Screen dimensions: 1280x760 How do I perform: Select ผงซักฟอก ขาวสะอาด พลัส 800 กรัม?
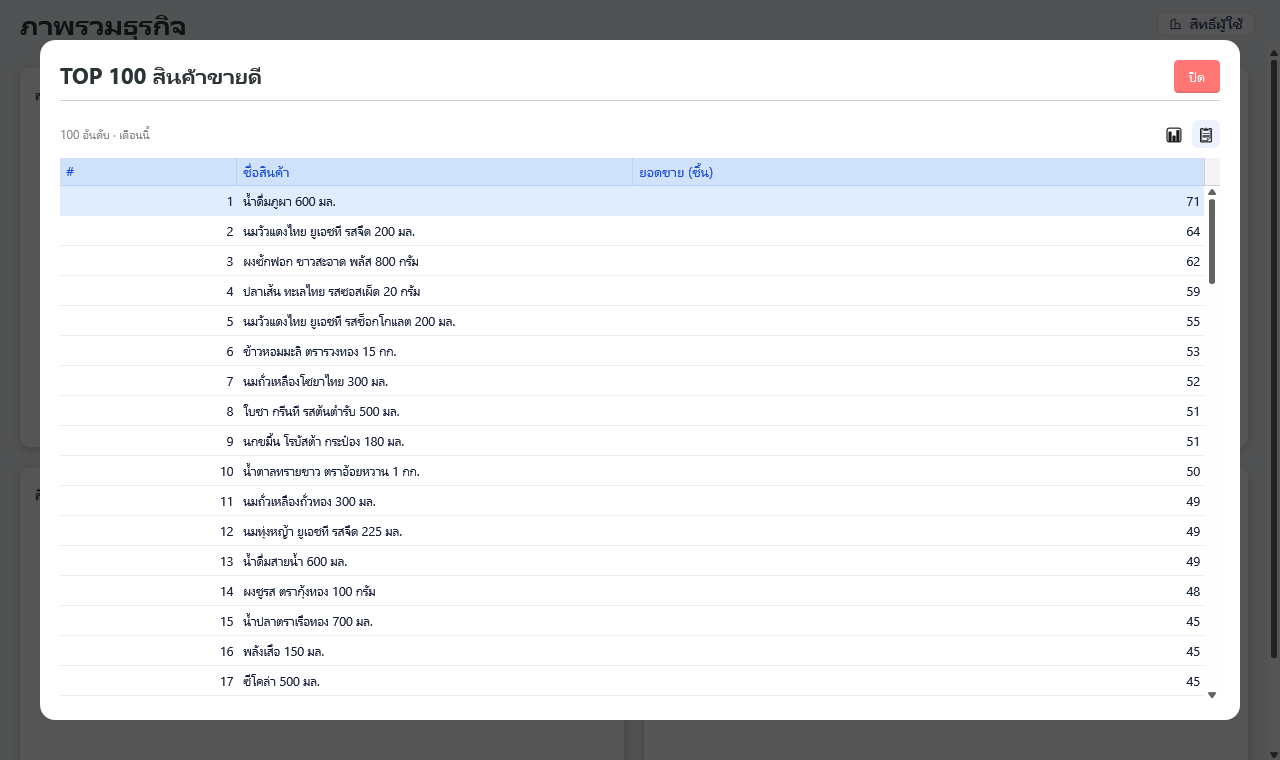(x=331, y=262)
